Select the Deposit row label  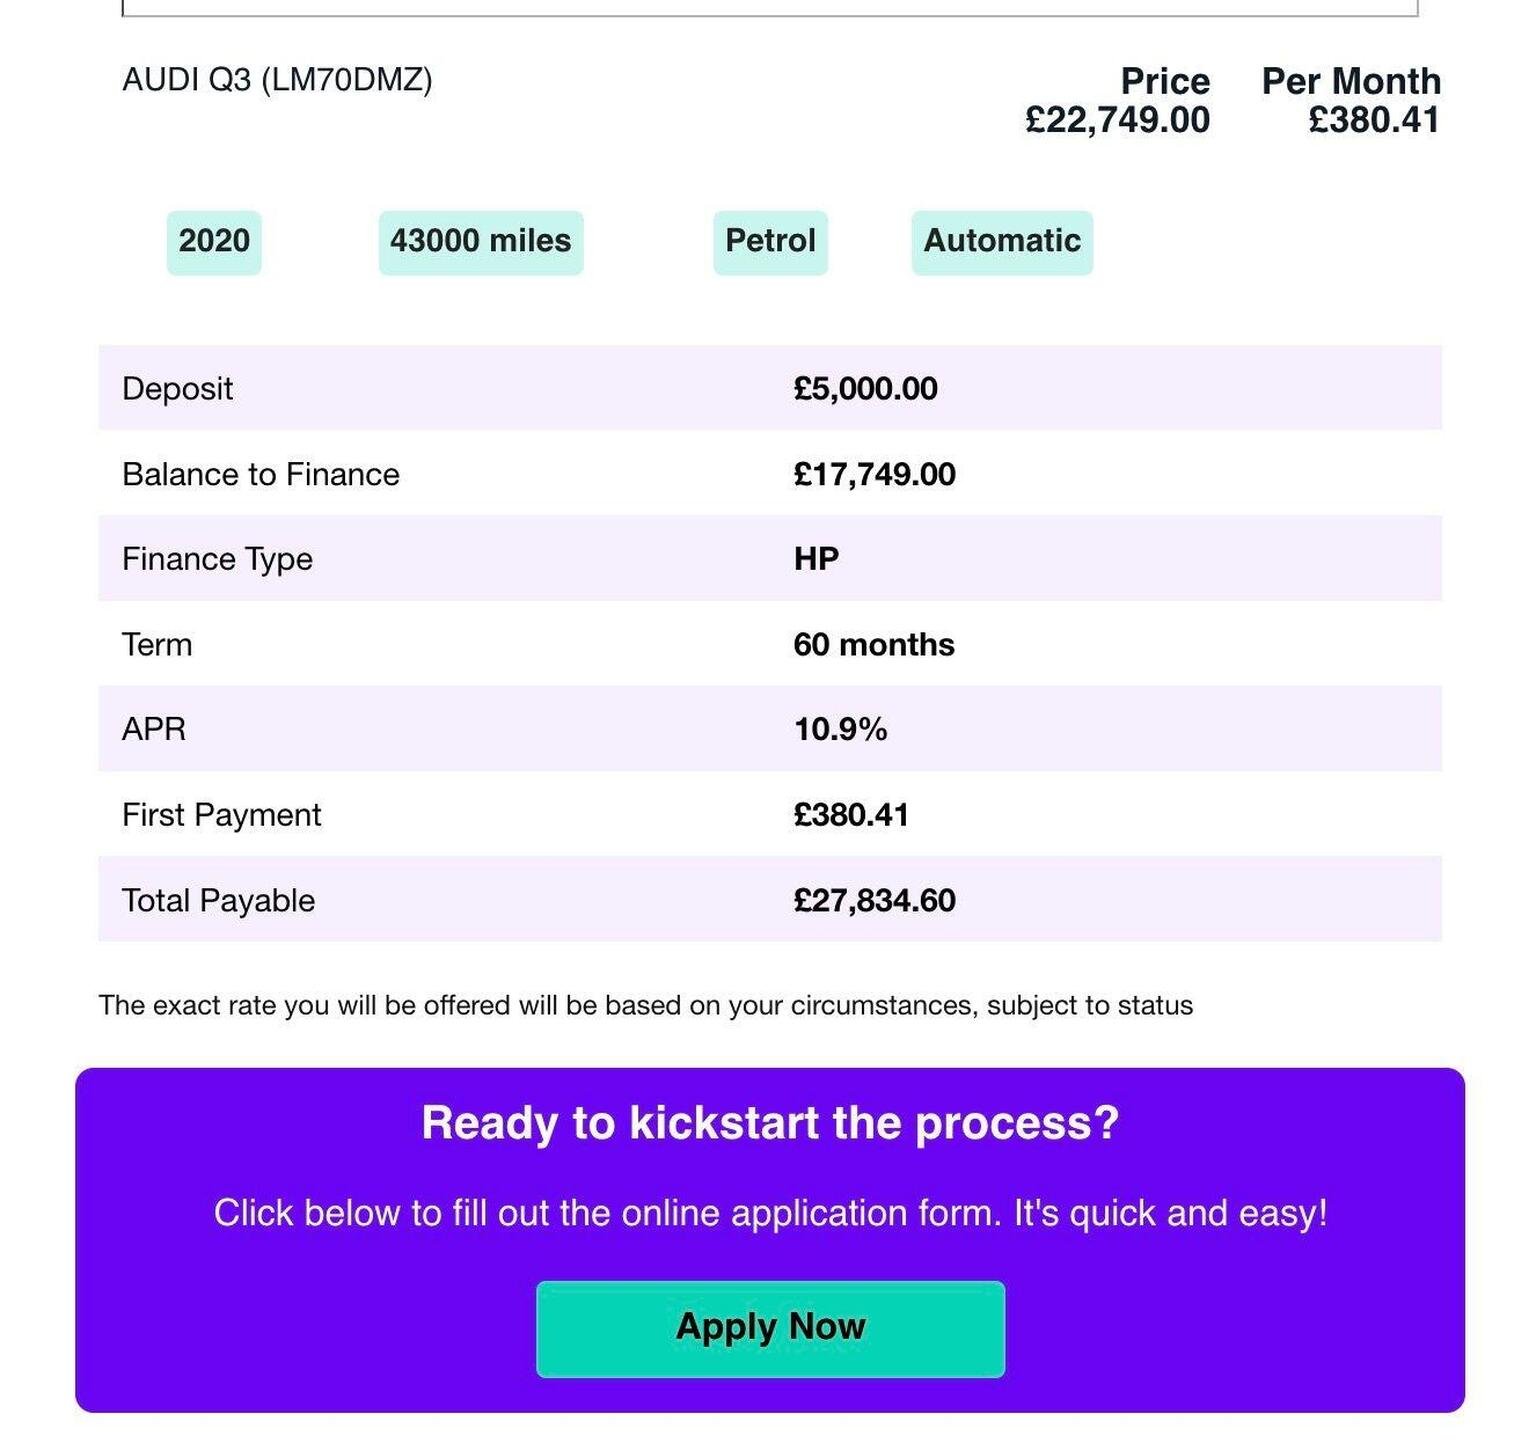[x=177, y=388]
